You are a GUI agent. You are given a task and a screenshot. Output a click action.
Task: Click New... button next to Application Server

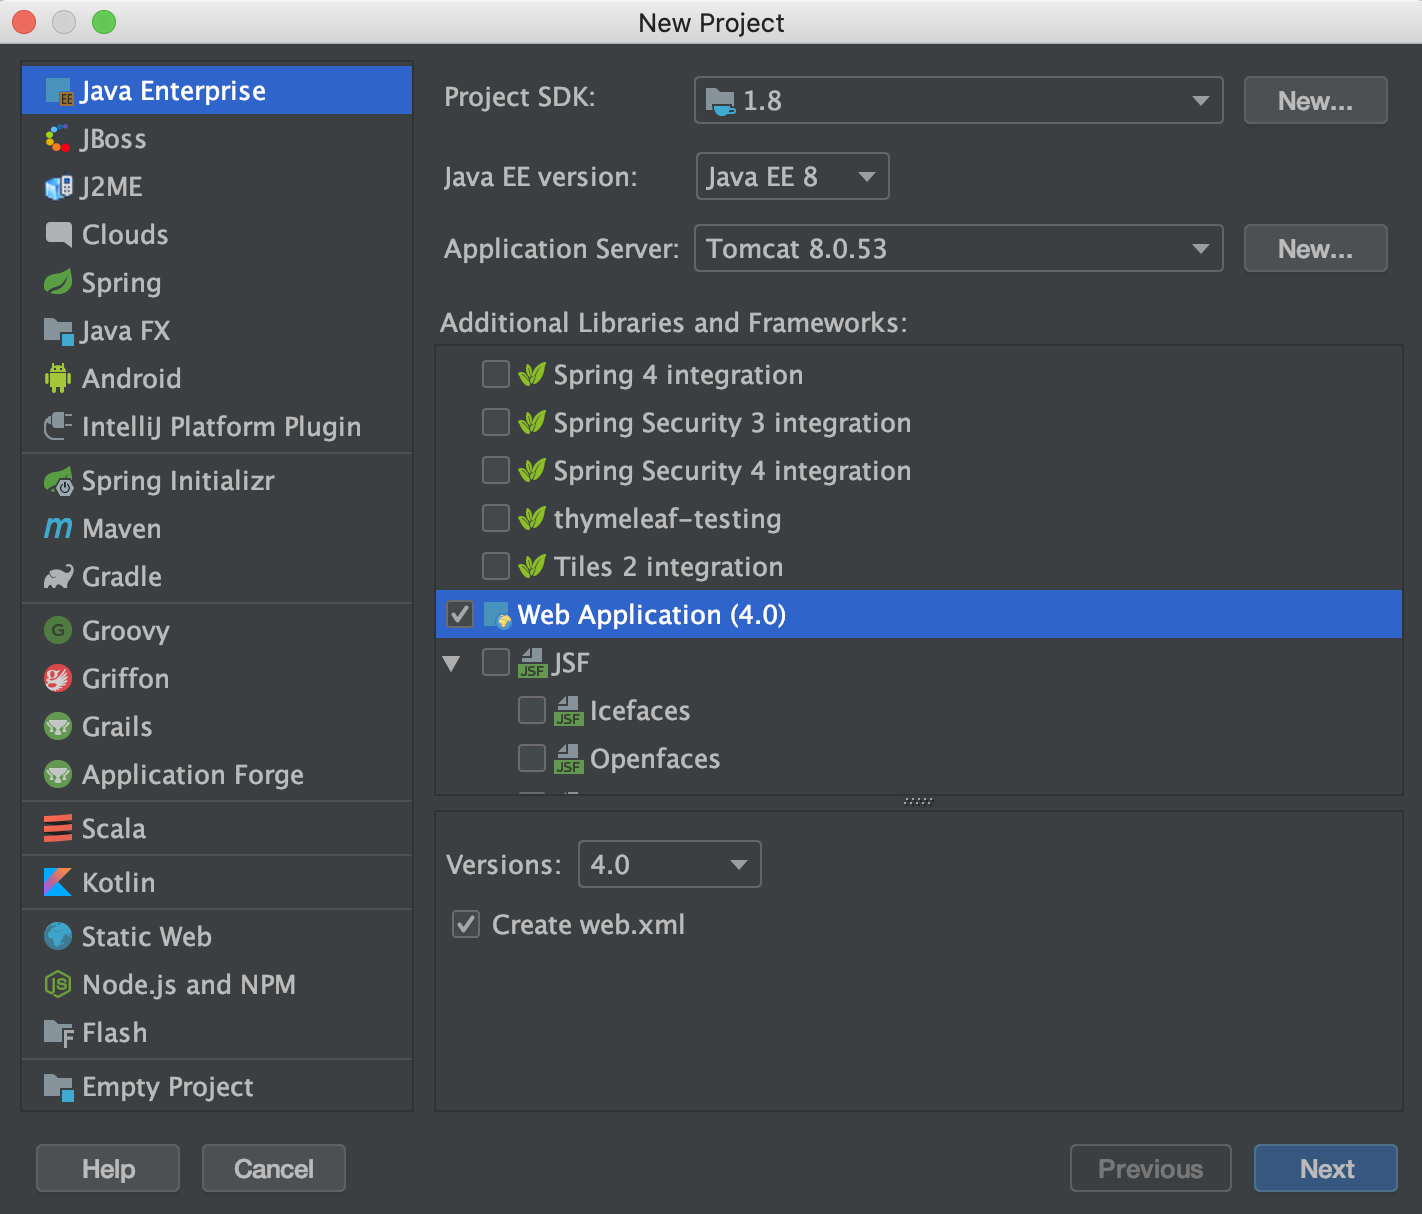coord(1315,248)
